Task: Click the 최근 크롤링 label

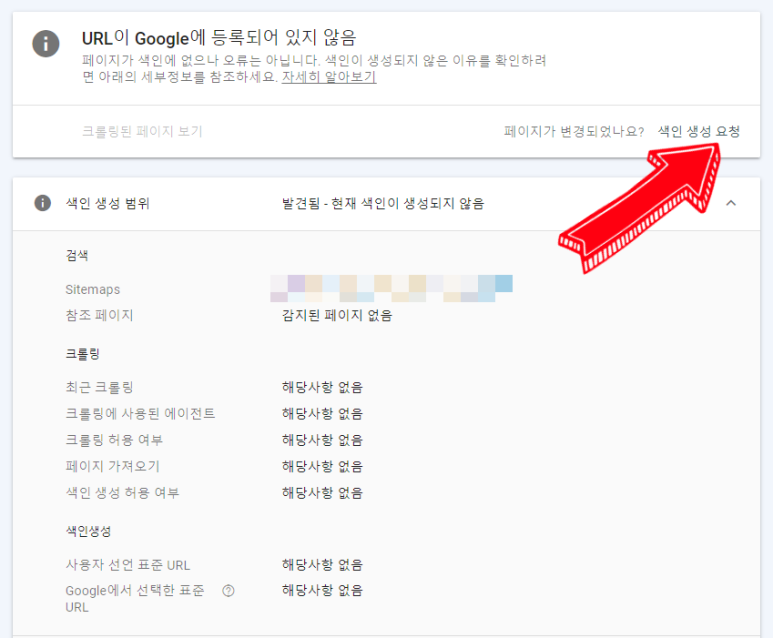Action: (x=100, y=387)
